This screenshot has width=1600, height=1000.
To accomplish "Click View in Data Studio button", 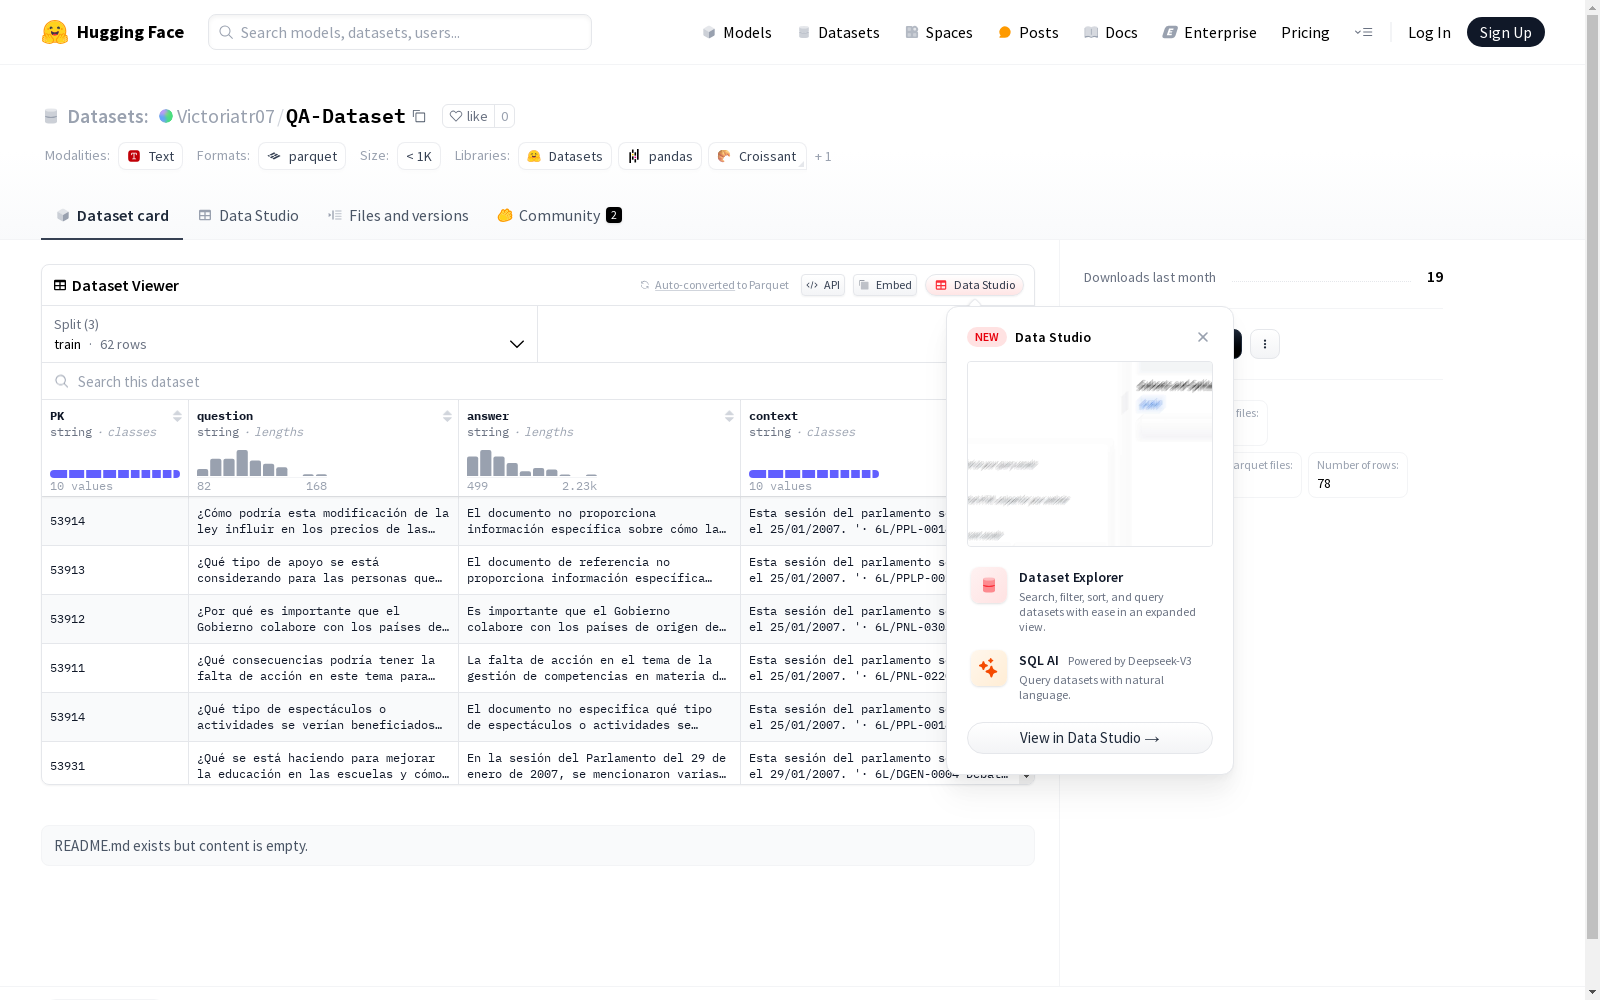I will 1090,738.
